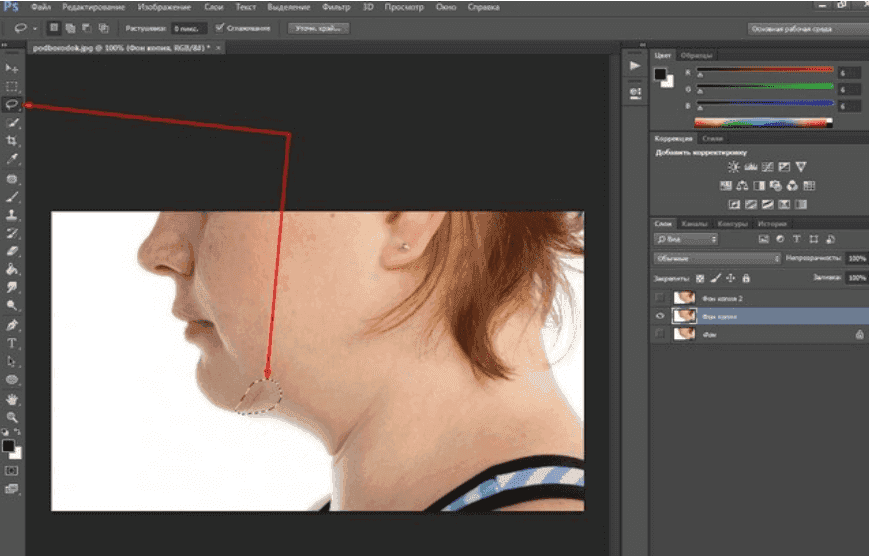Open the Фильтр menu
The image size is (869, 556).
click(x=336, y=7)
